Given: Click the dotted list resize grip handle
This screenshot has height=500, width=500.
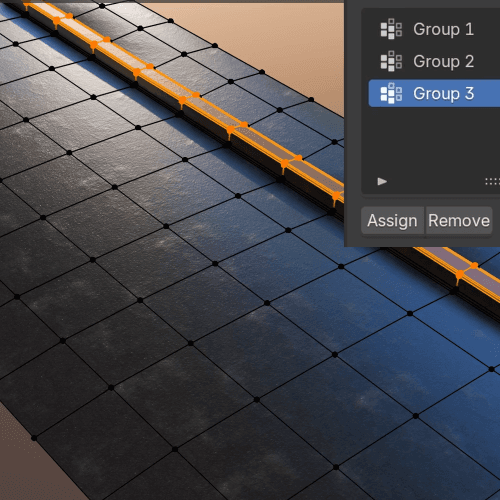Looking at the screenshot, I should (x=492, y=181).
